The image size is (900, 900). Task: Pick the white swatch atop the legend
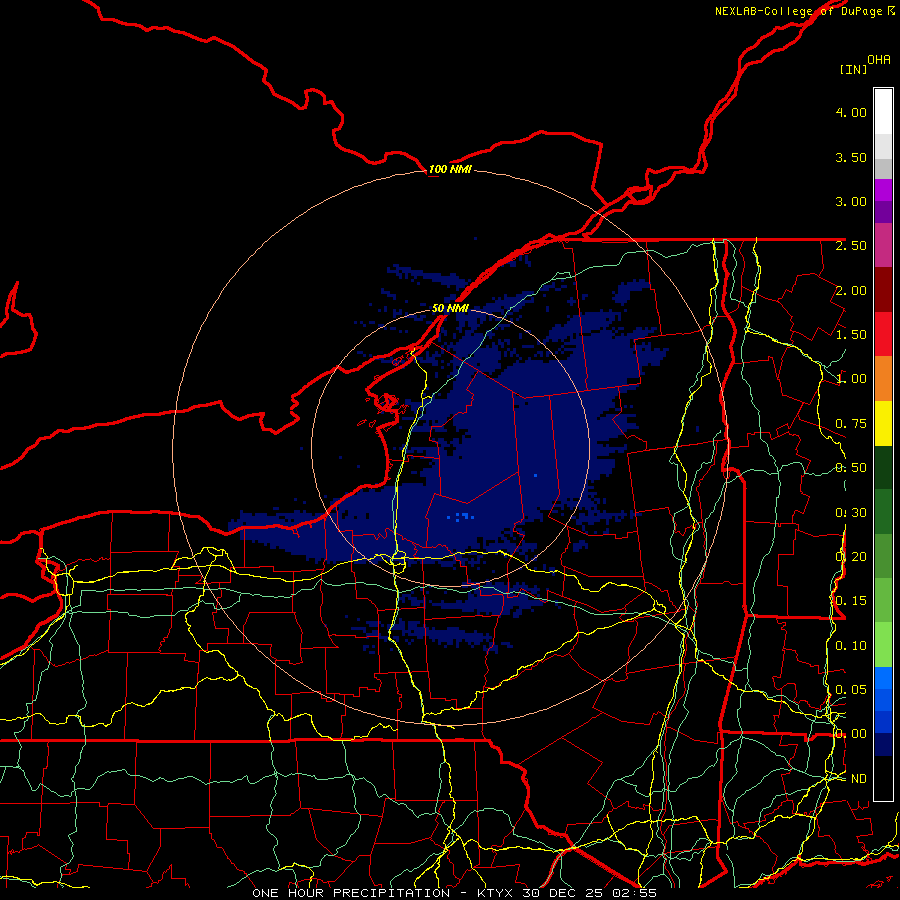point(883,112)
